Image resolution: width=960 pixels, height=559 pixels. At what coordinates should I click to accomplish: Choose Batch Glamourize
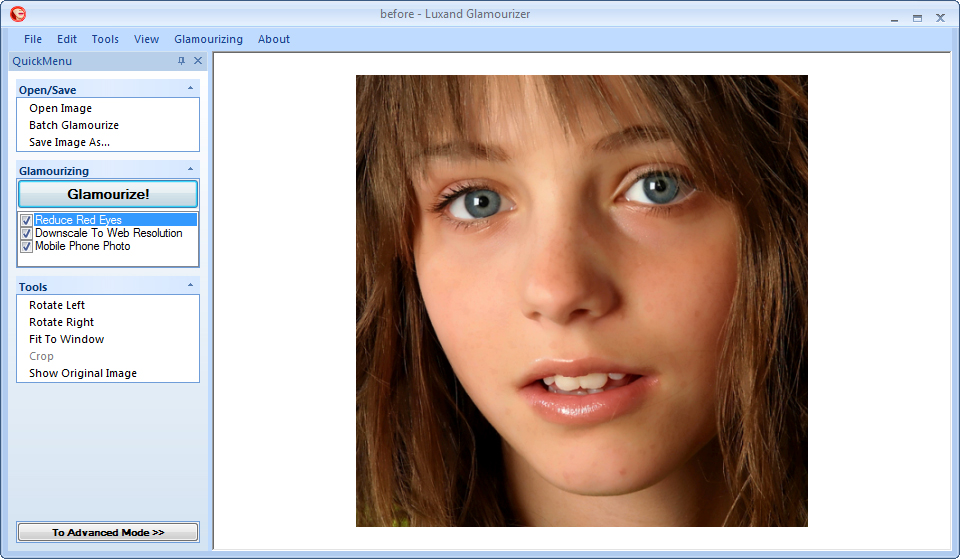(x=74, y=125)
